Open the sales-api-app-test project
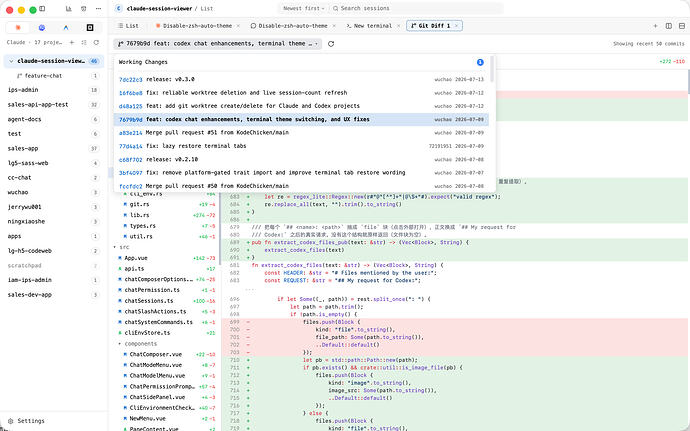690x431 pixels. point(54,105)
